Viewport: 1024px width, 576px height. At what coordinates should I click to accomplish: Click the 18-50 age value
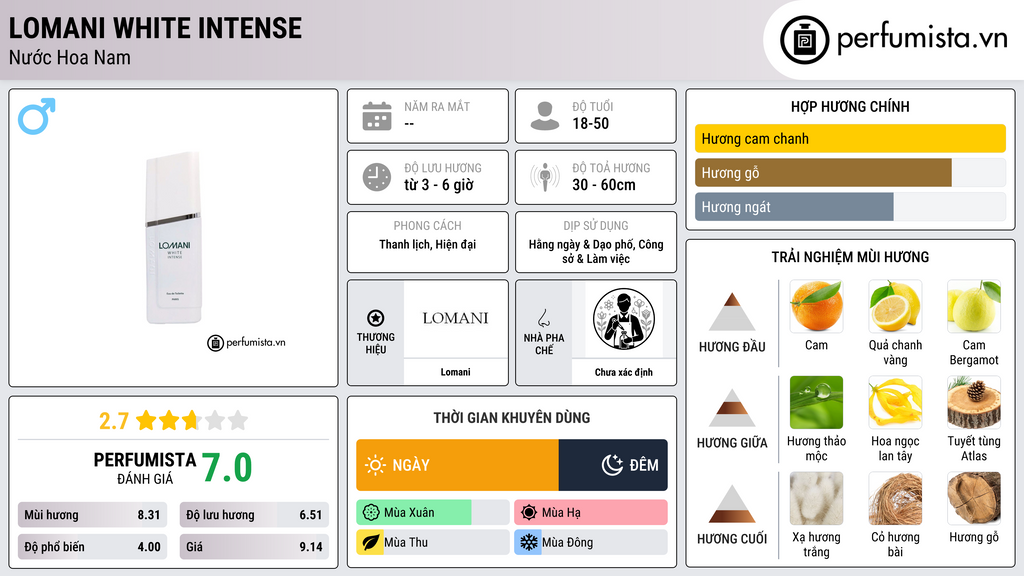click(590, 123)
